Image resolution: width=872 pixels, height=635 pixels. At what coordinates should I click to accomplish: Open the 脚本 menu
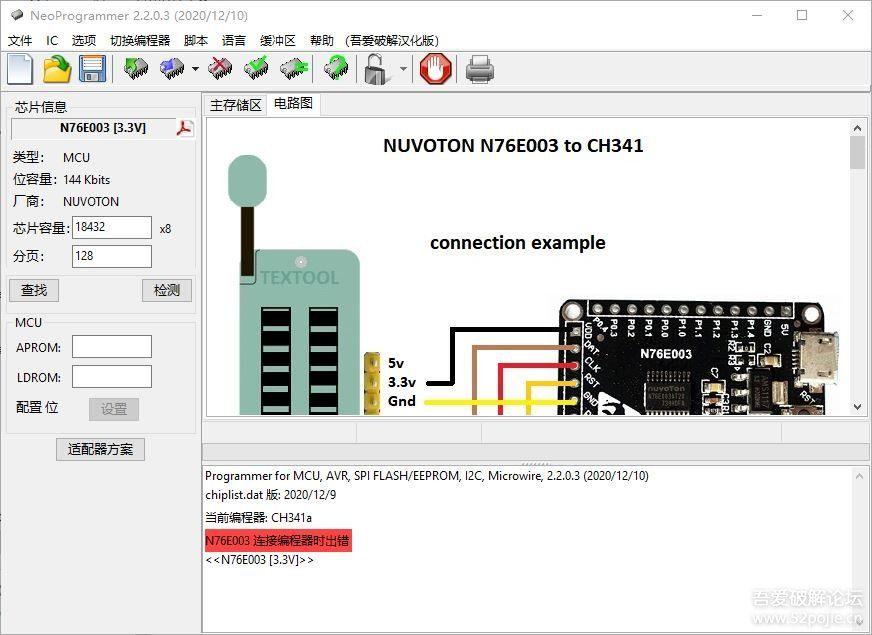196,41
